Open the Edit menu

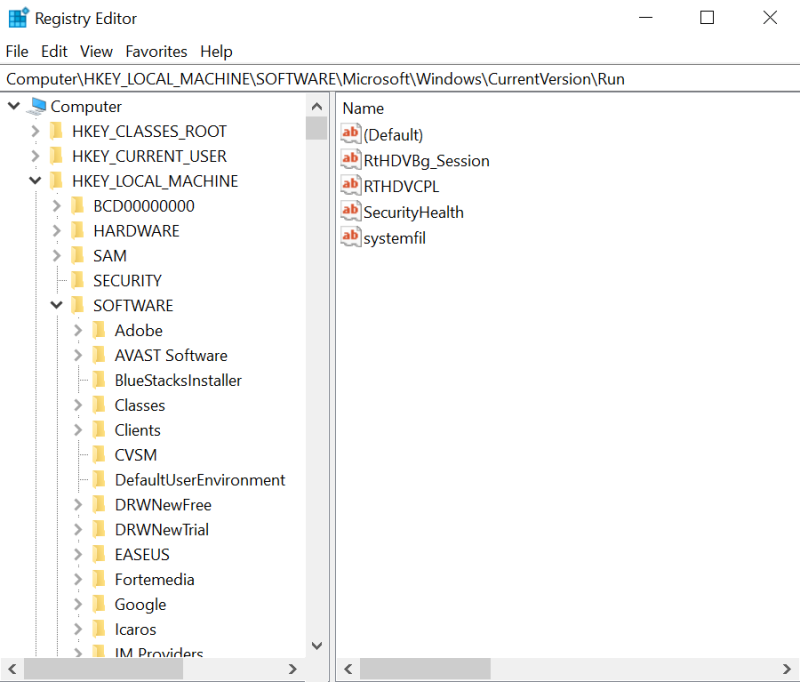click(54, 52)
